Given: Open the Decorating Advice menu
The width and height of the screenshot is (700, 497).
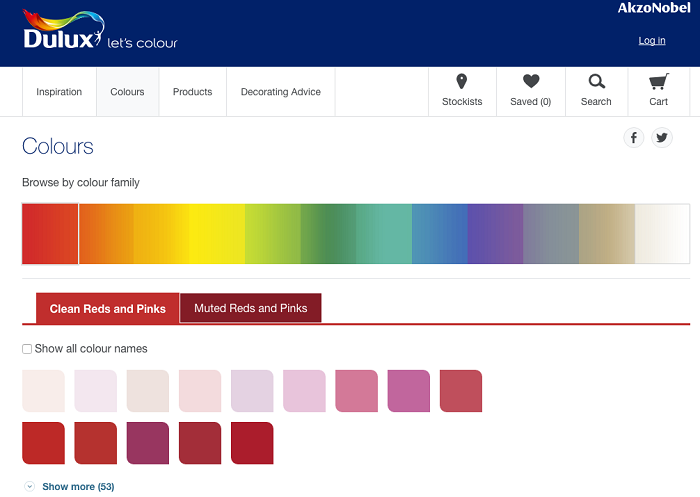Looking at the screenshot, I should point(281,92).
